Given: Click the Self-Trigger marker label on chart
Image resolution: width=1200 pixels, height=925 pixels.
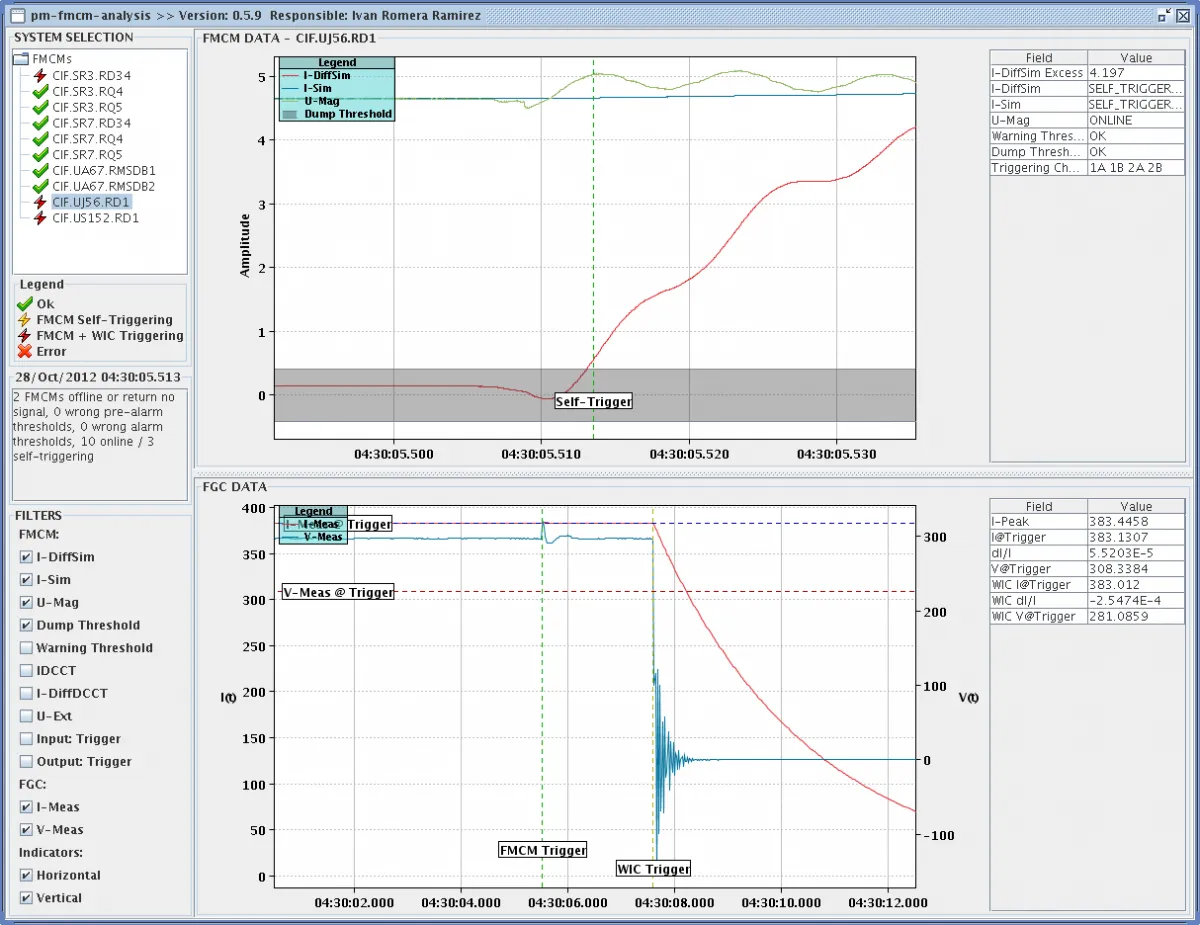Looking at the screenshot, I should coord(594,400).
